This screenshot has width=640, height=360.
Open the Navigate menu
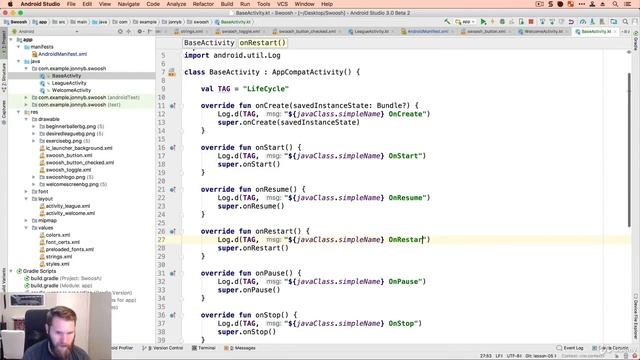tap(128, 4)
